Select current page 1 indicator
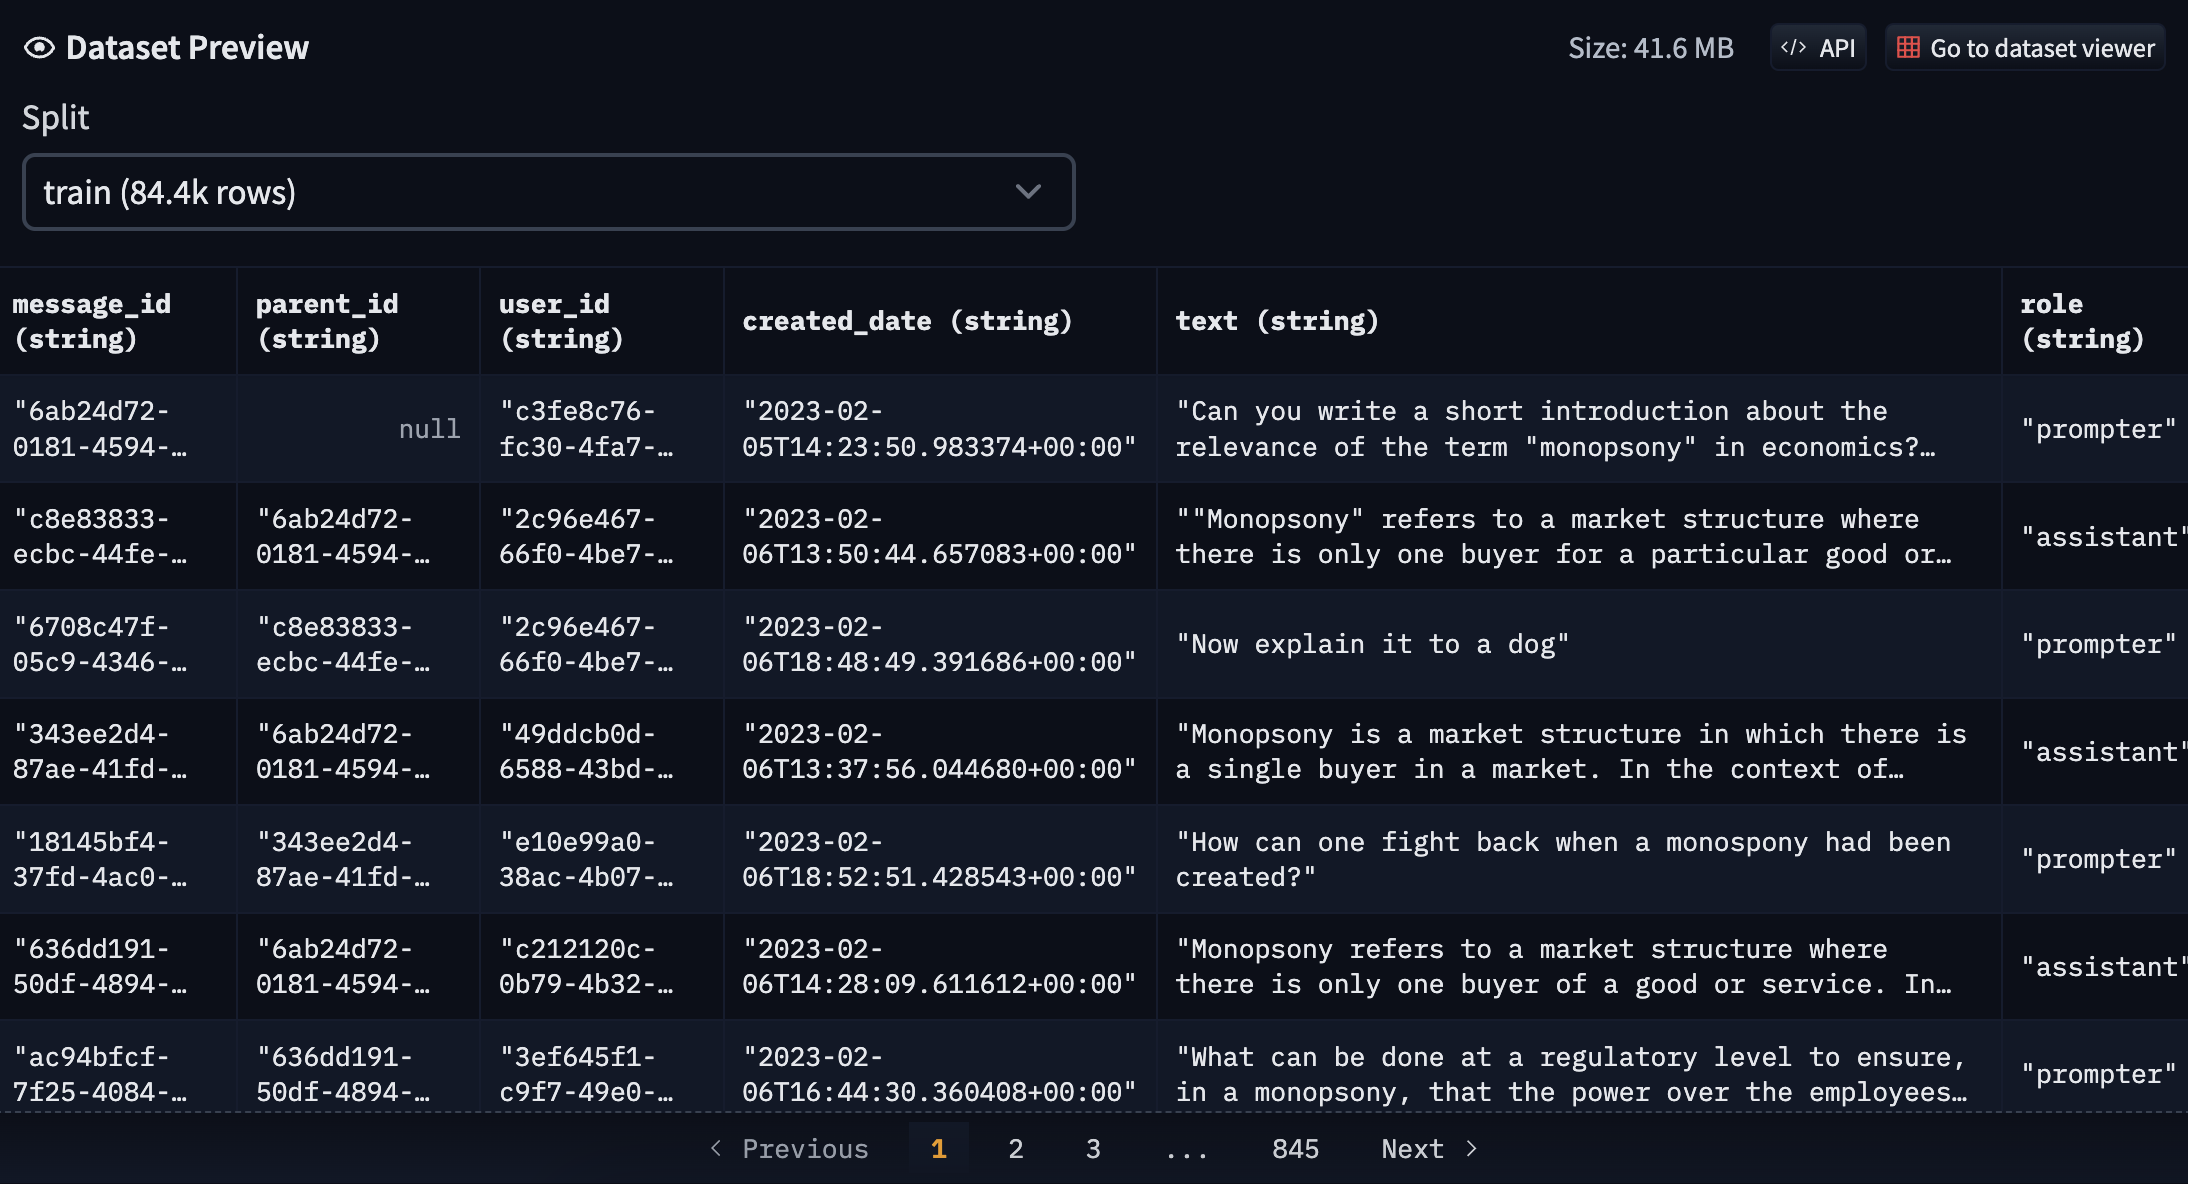This screenshot has height=1184, width=2188. point(938,1148)
